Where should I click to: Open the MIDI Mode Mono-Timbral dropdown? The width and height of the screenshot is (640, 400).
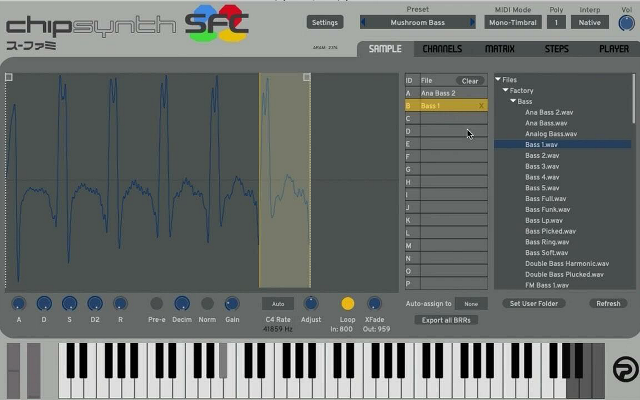pyautogui.click(x=513, y=22)
